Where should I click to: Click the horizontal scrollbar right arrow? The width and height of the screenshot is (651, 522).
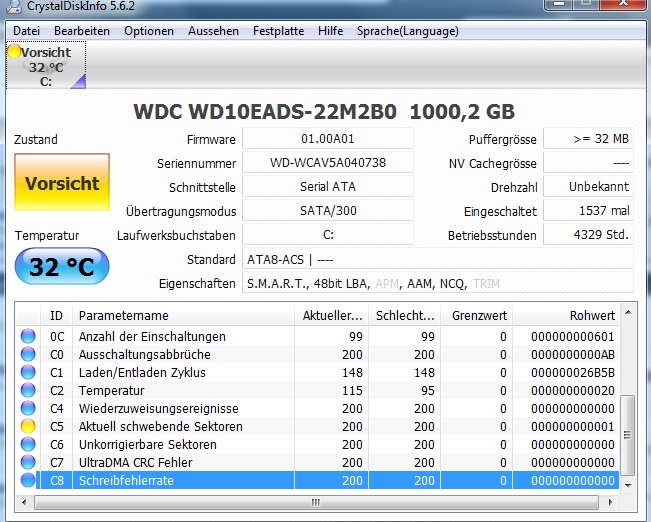[610, 502]
